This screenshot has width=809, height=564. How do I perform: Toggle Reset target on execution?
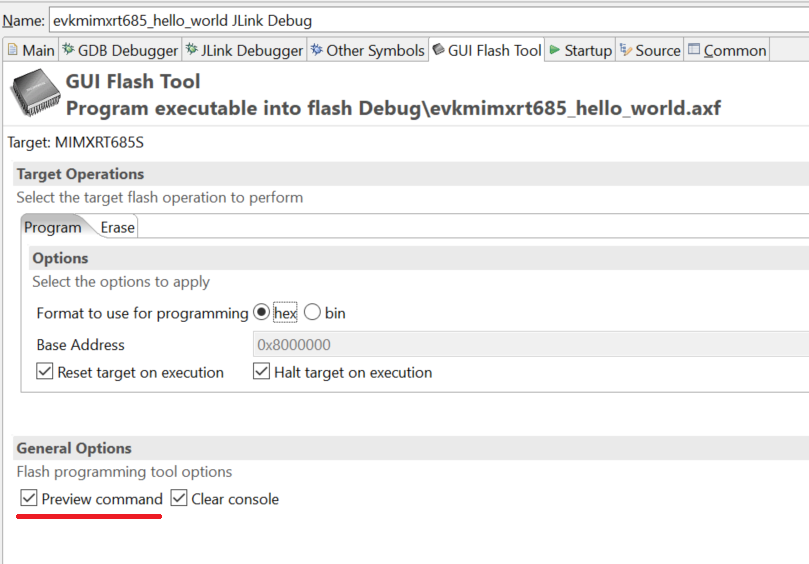click(44, 372)
